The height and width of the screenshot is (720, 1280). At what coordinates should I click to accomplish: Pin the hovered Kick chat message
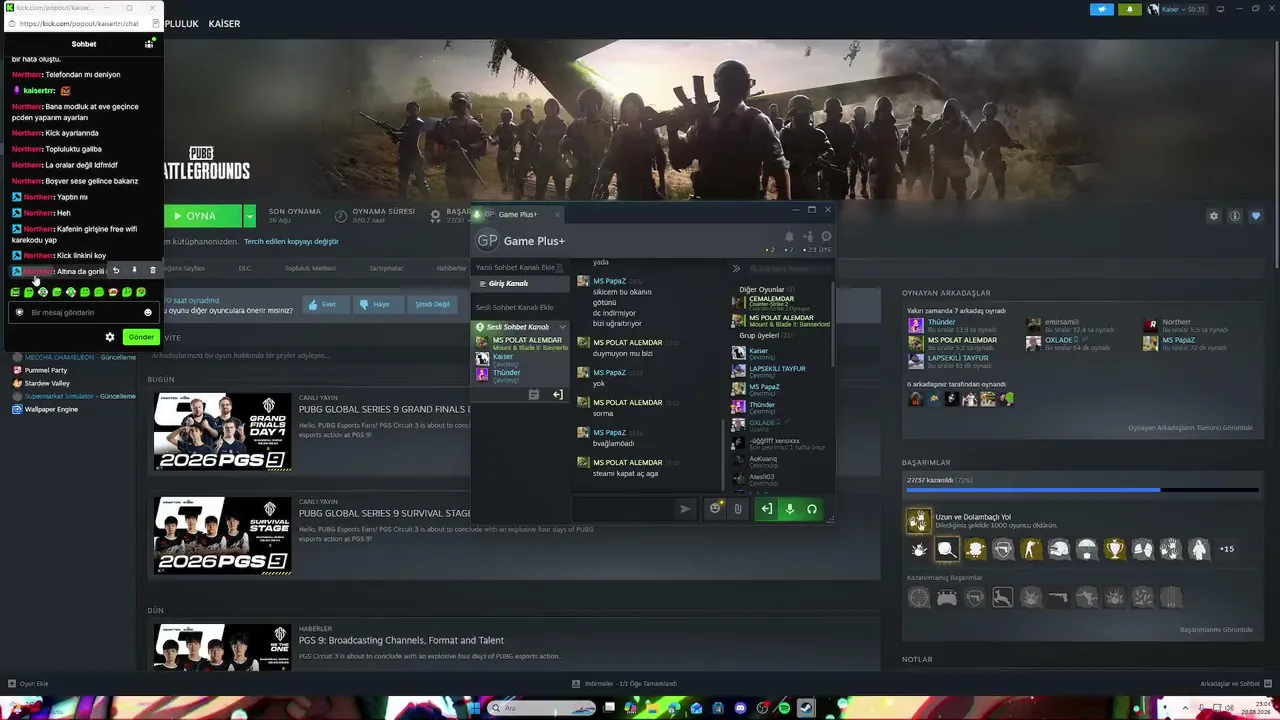pos(134,270)
